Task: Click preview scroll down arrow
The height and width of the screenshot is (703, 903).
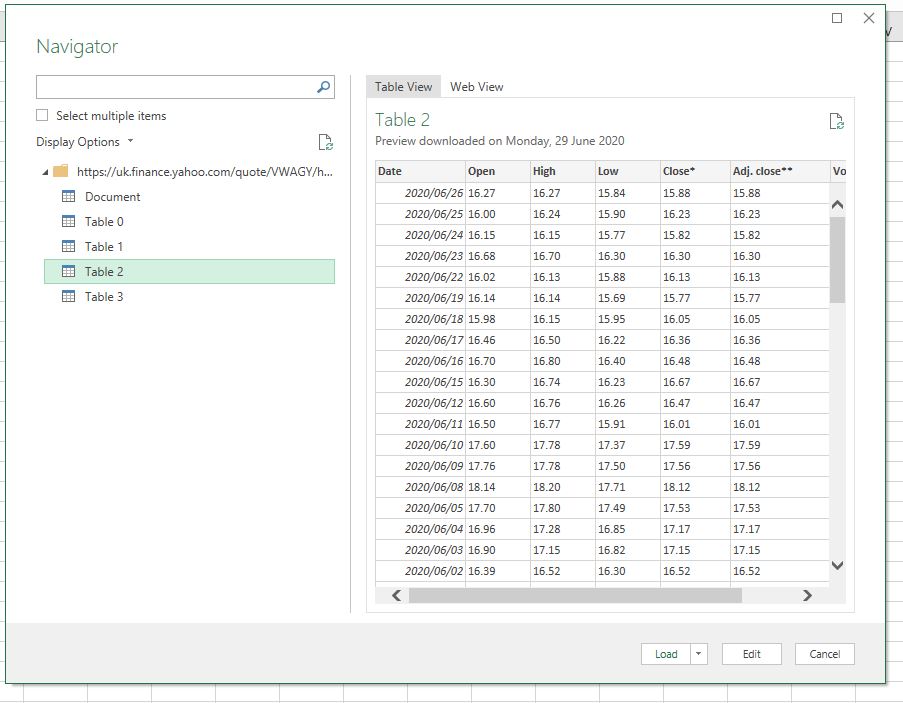Action: coord(838,565)
